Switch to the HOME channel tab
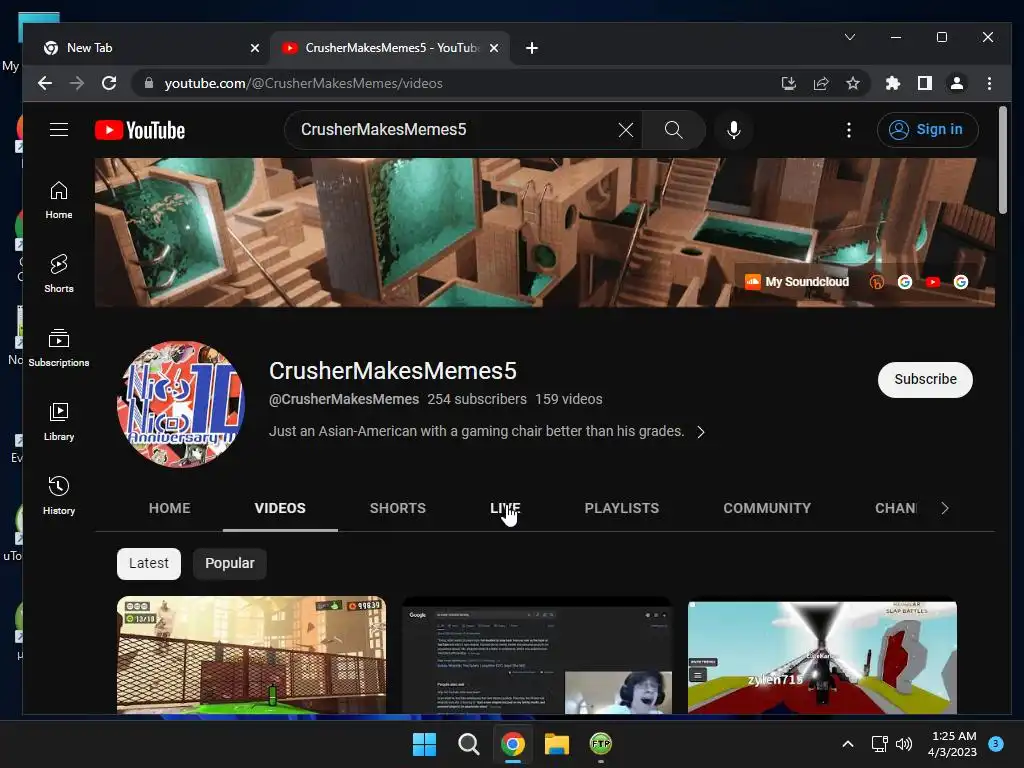This screenshot has width=1024, height=768. click(x=170, y=508)
